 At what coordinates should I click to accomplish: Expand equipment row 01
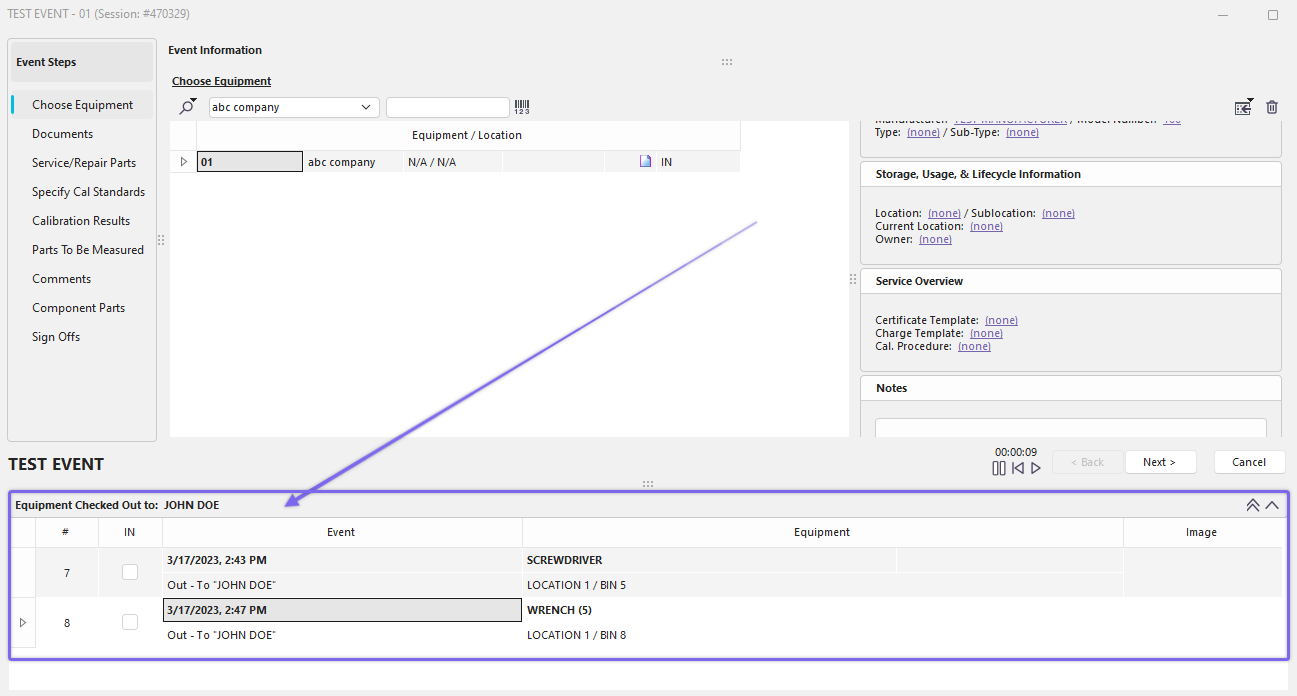183,162
